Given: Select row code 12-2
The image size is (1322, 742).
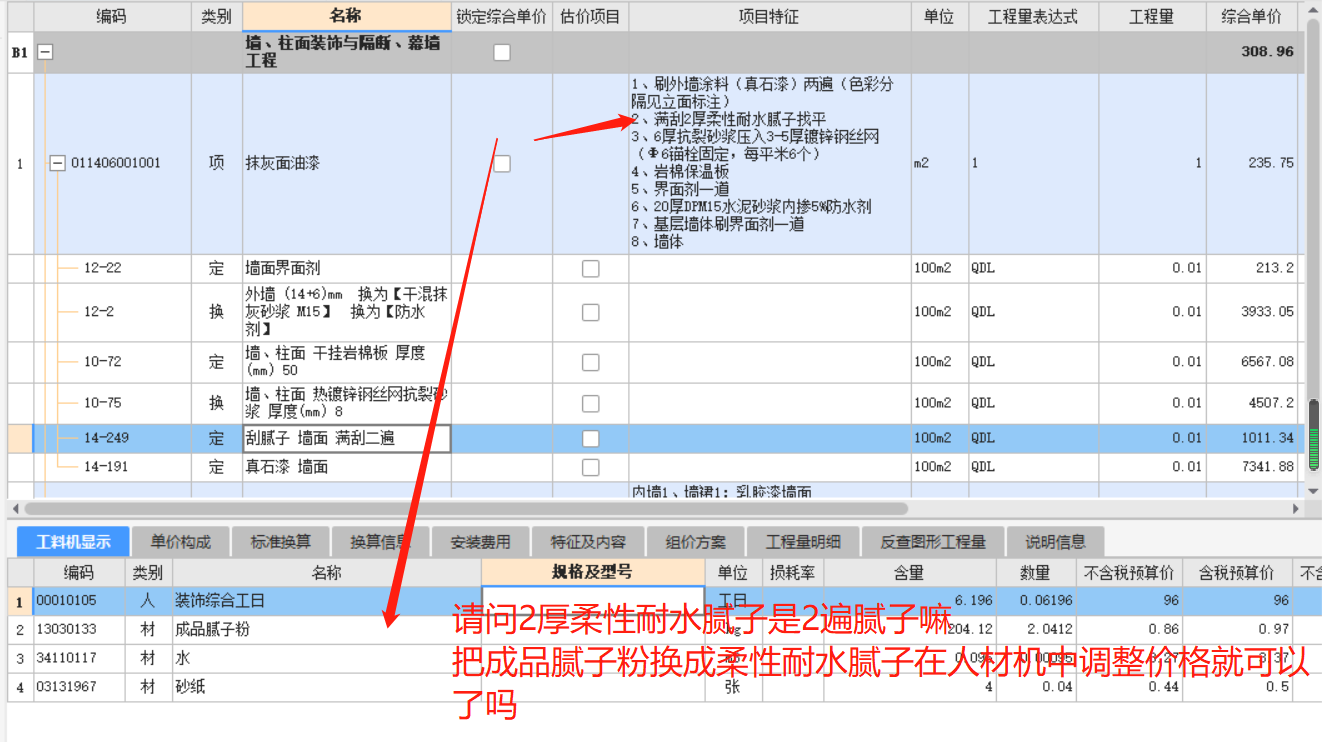Looking at the screenshot, I should point(98,312).
